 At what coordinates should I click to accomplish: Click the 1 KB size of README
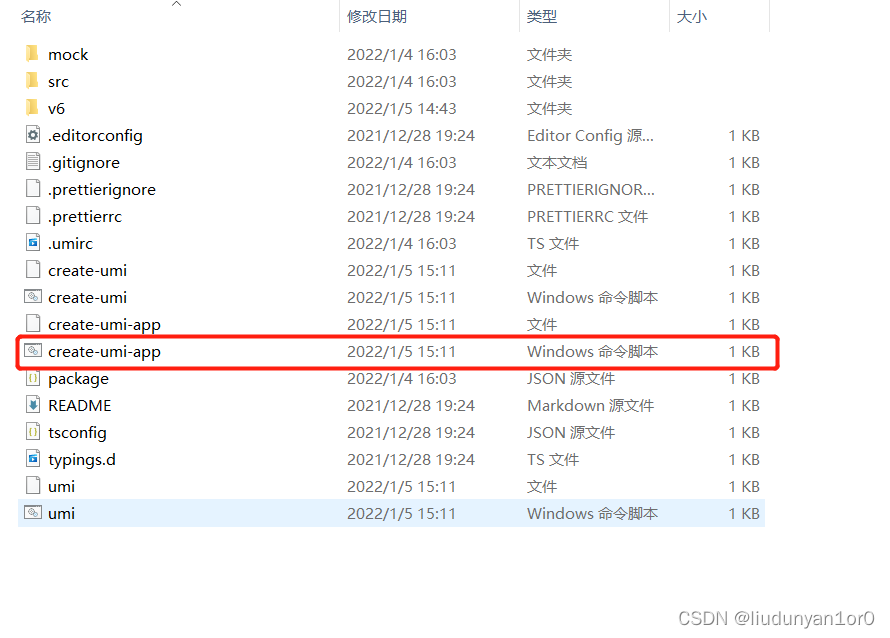click(744, 406)
